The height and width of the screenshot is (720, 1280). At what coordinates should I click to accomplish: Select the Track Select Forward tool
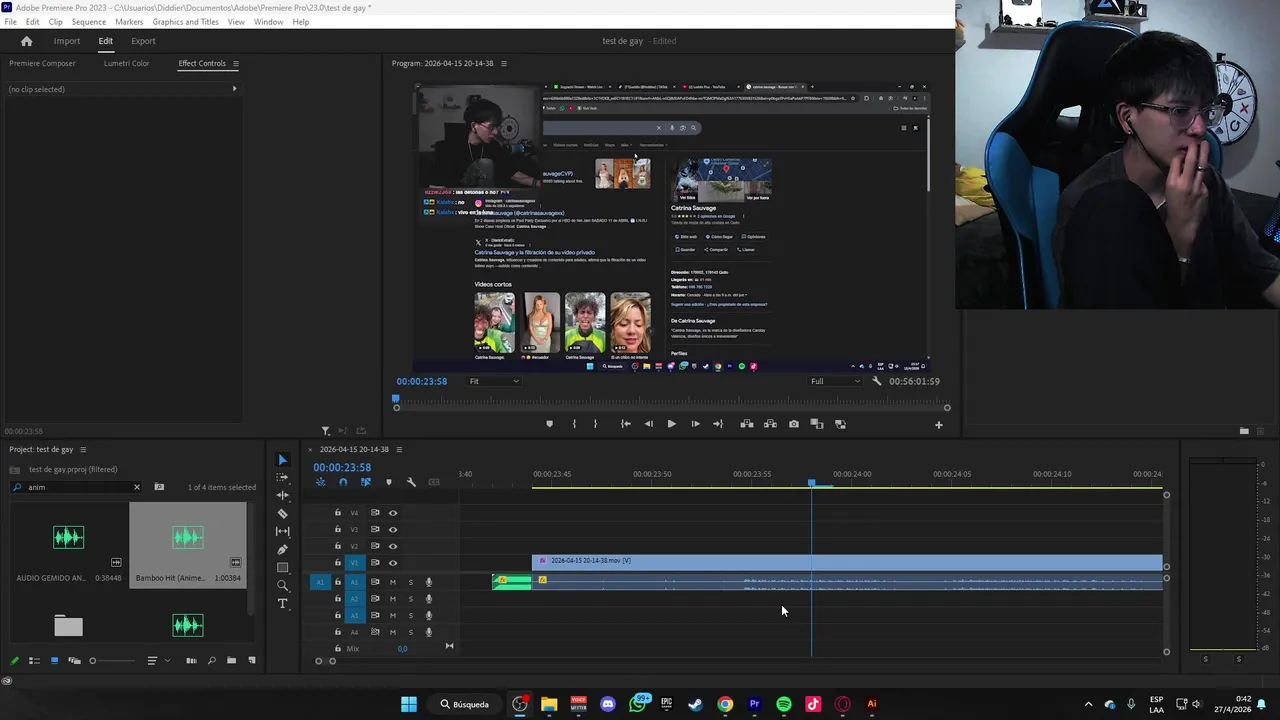coord(283,478)
